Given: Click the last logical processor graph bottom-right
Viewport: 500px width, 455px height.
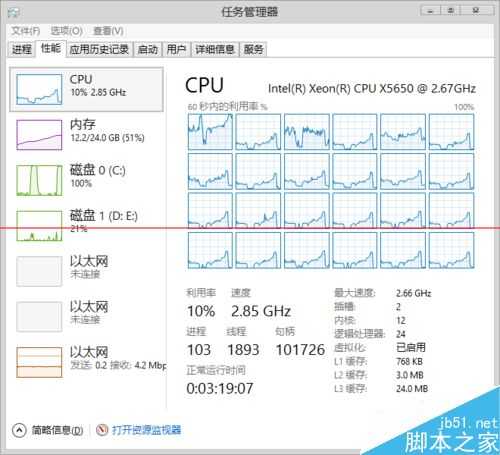Looking at the screenshot, I should click(x=452, y=250).
